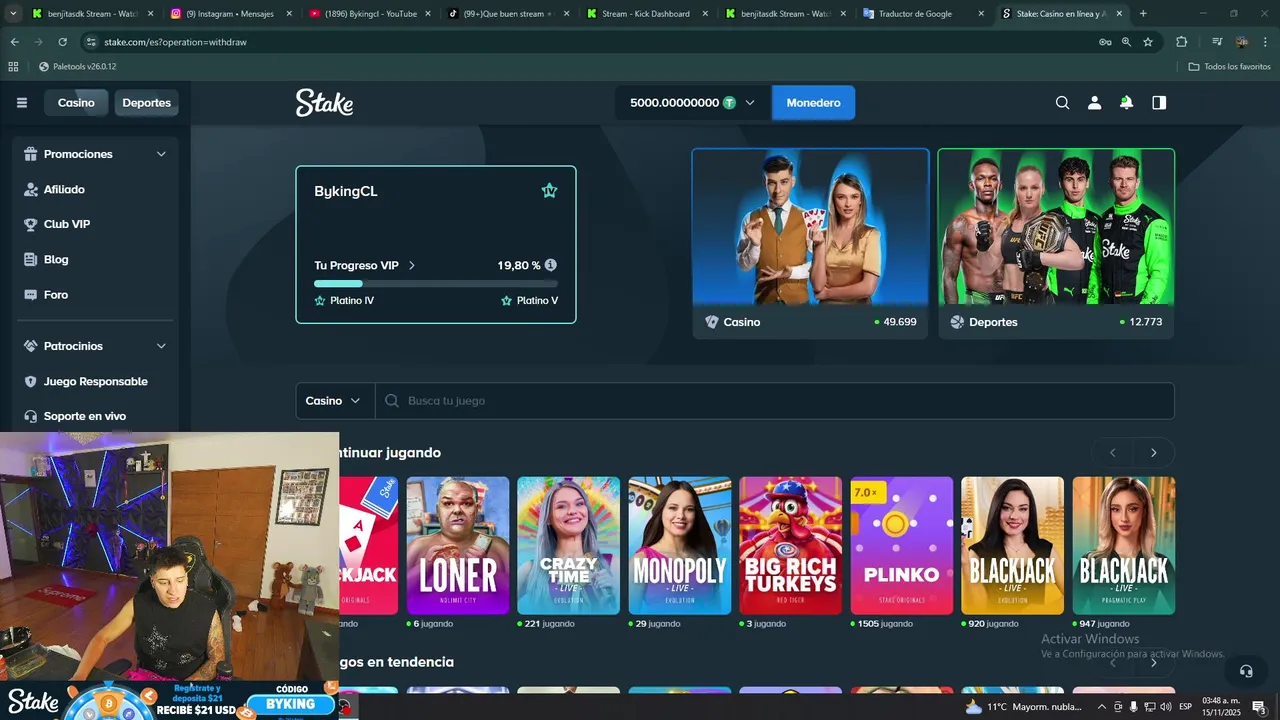Click the VIP star icon by BykingCL
This screenshot has height=720, width=1280.
549,191
